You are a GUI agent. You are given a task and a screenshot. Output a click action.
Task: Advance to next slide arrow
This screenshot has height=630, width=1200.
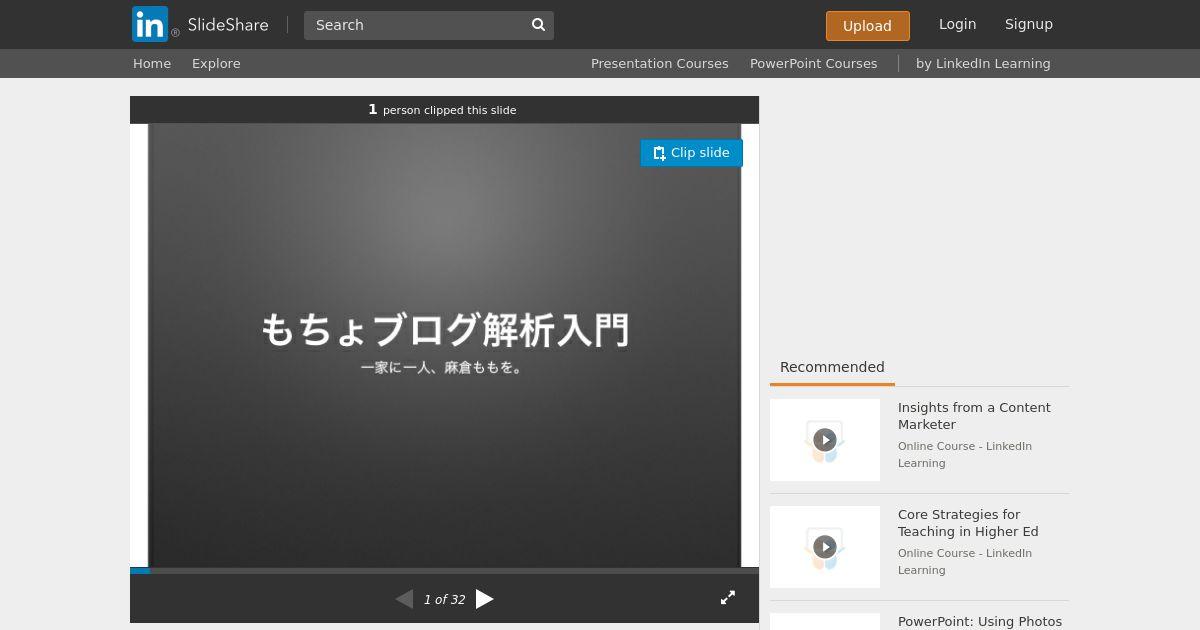tap(485, 599)
